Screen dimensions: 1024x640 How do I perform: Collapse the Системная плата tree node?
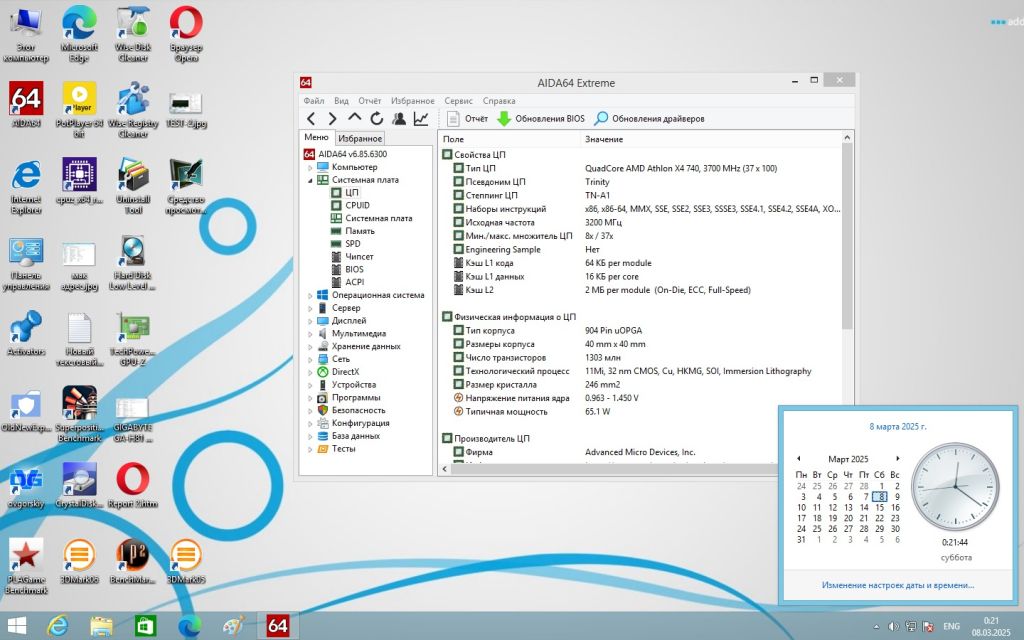(x=310, y=180)
